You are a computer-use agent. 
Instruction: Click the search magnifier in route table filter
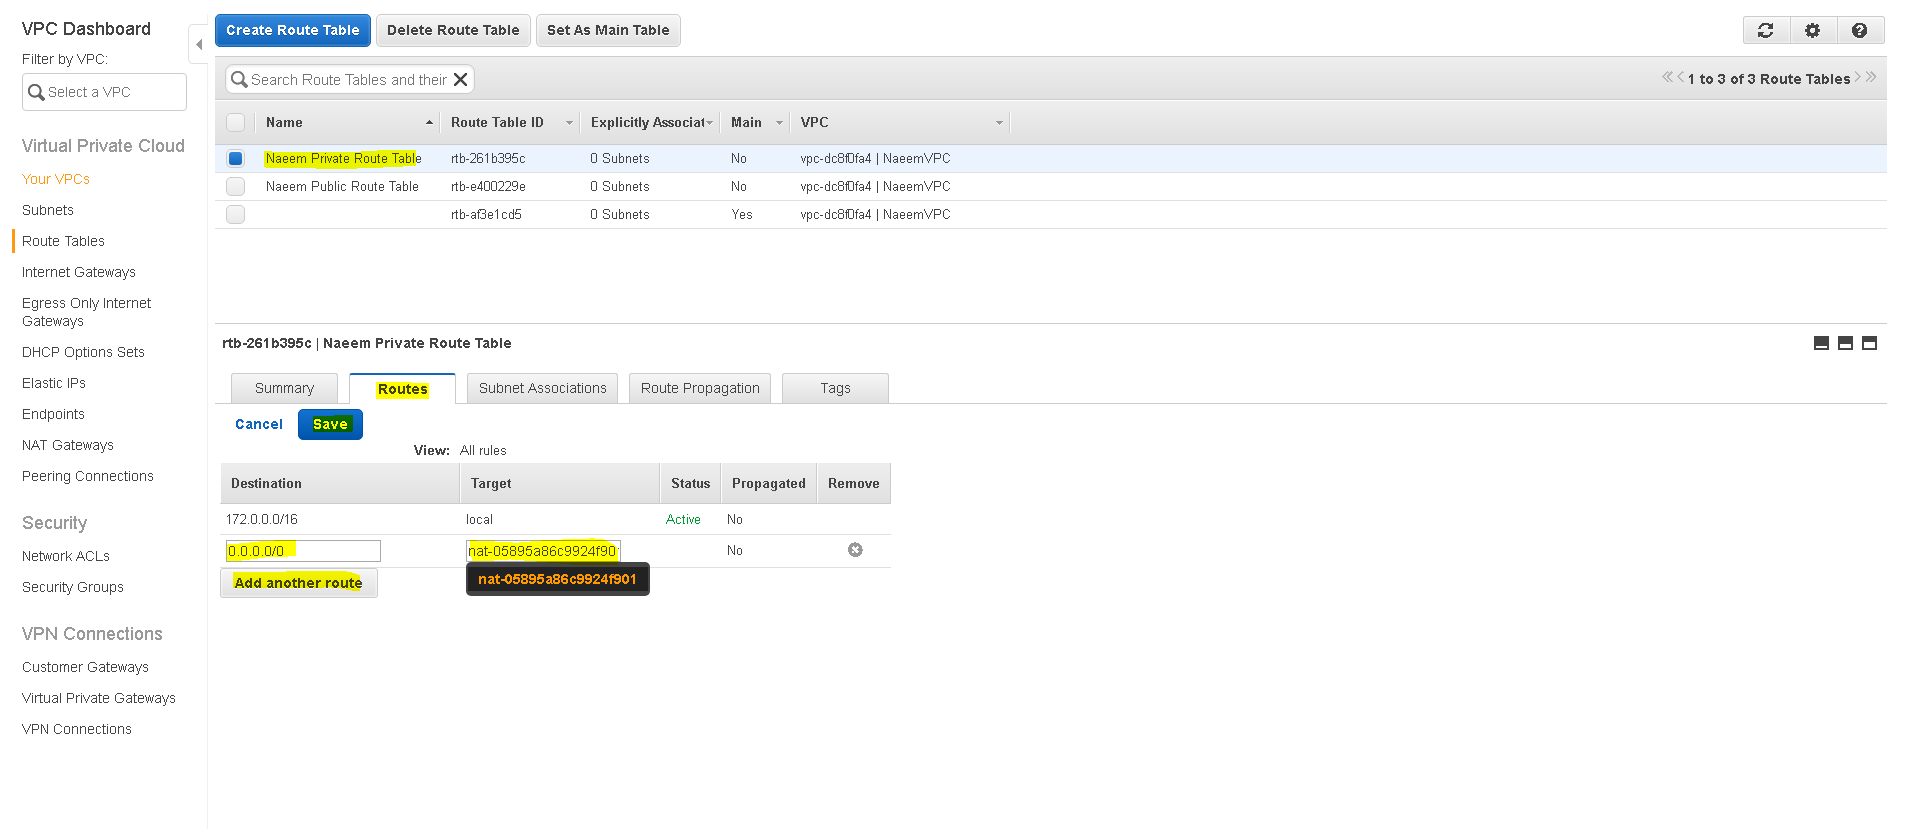tap(239, 79)
